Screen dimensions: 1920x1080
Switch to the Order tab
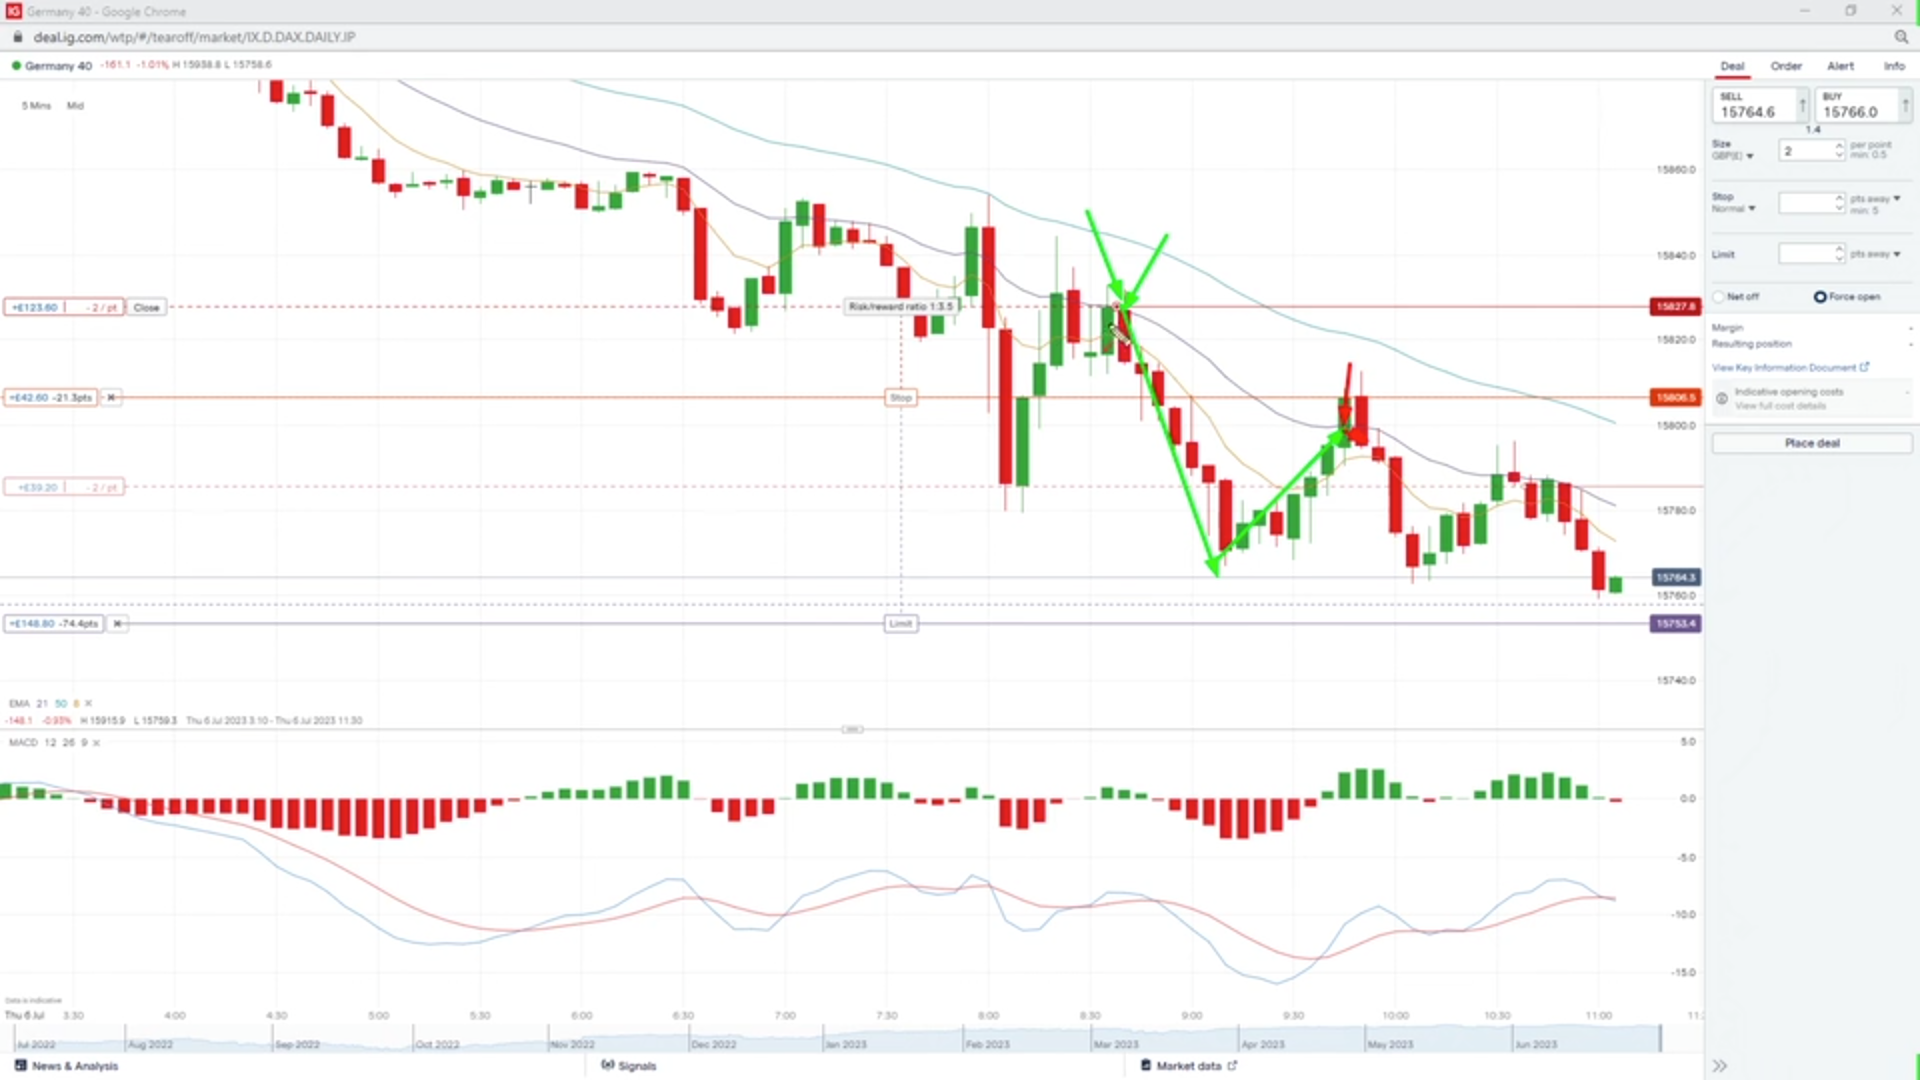1786,66
